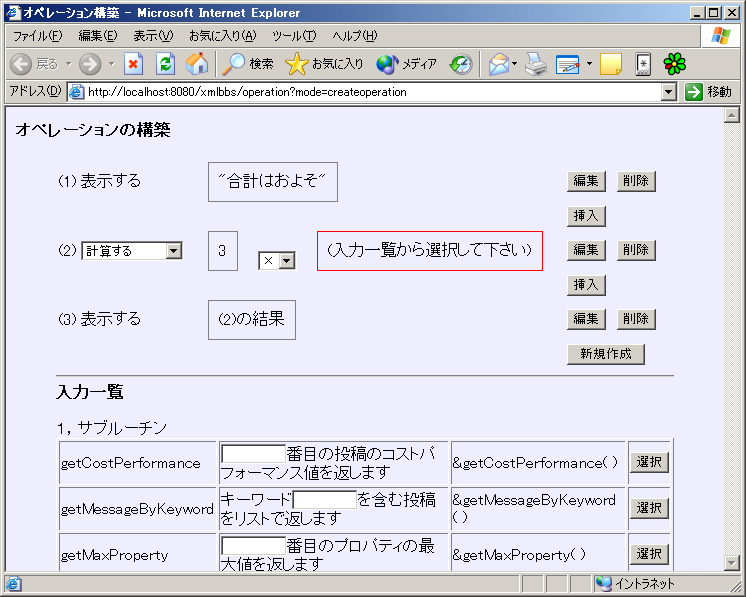Open the ファイル(F) menu
The image size is (746, 597).
tap(37, 36)
